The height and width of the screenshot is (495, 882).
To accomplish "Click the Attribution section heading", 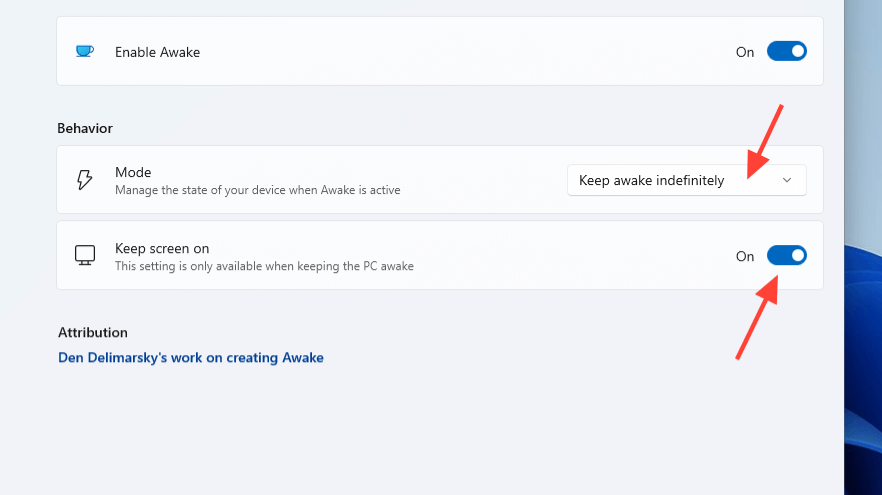I will click(93, 332).
